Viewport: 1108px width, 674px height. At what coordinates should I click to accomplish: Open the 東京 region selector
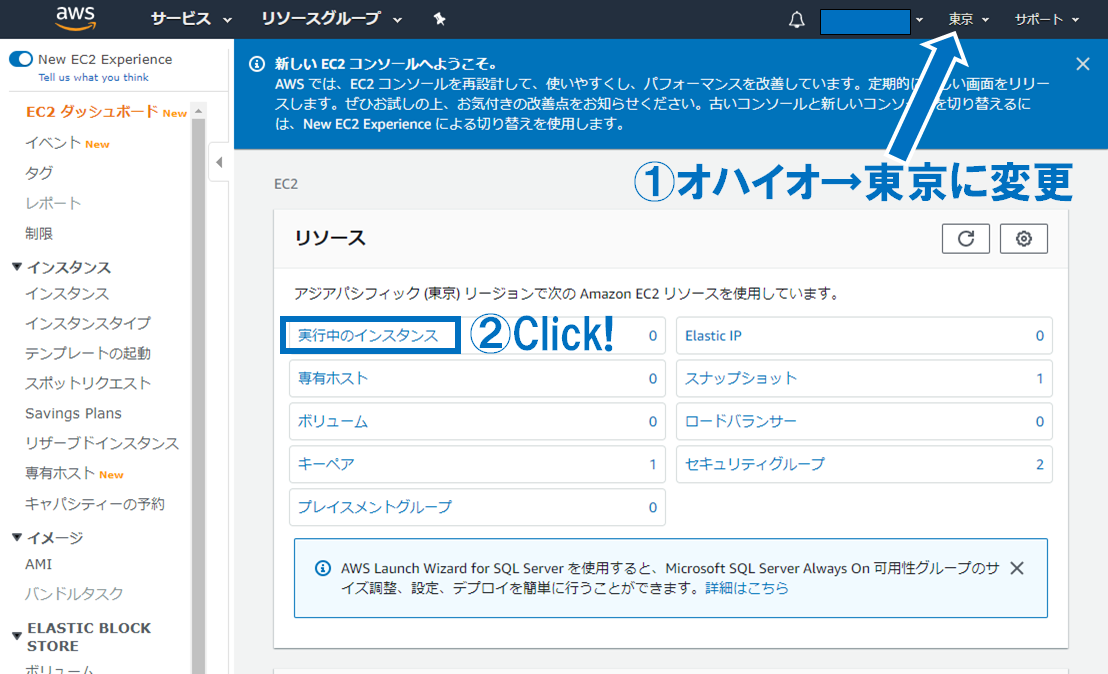pyautogui.click(x=968, y=19)
